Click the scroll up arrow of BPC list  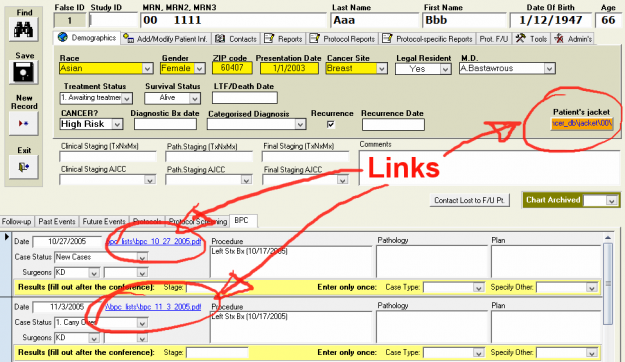pyautogui.click(x=608, y=238)
